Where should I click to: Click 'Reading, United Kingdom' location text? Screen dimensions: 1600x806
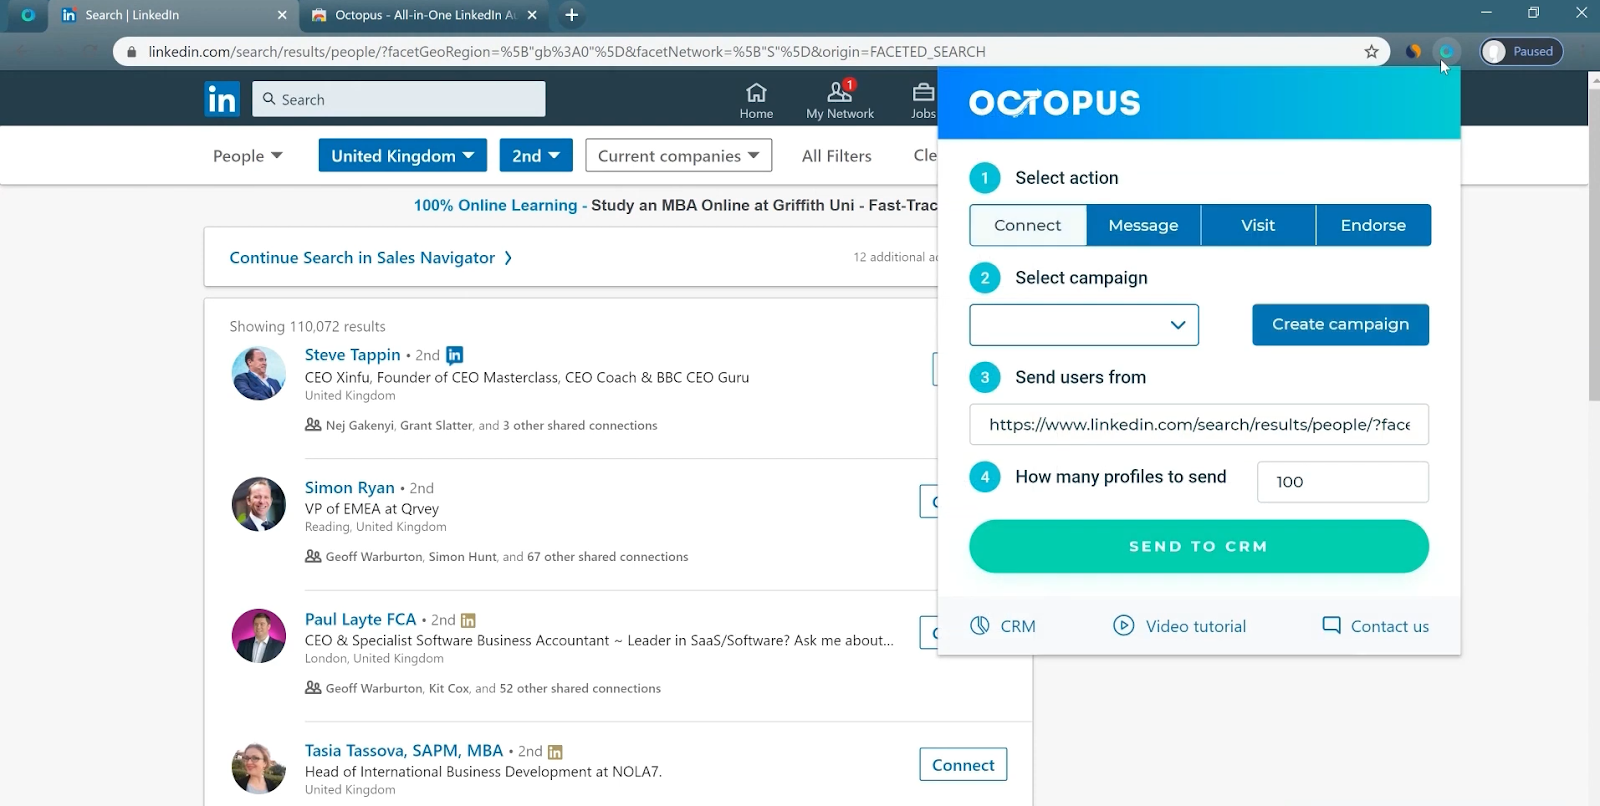[x=376, y=527]
